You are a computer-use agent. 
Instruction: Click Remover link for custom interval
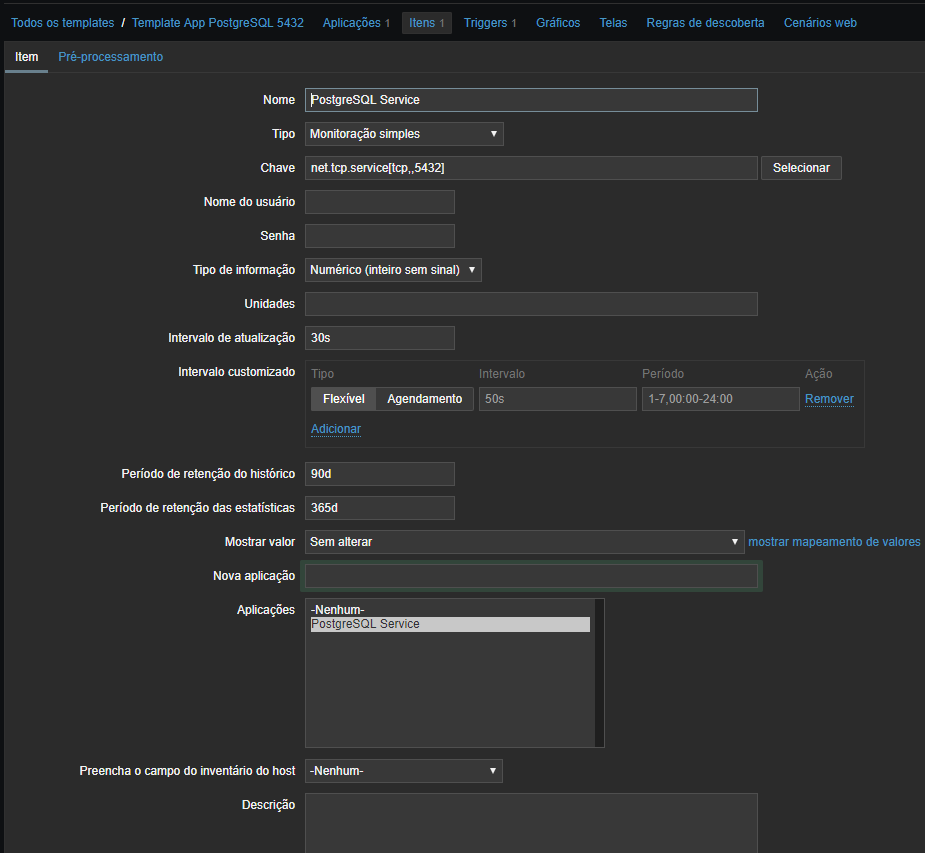point(829,399)
